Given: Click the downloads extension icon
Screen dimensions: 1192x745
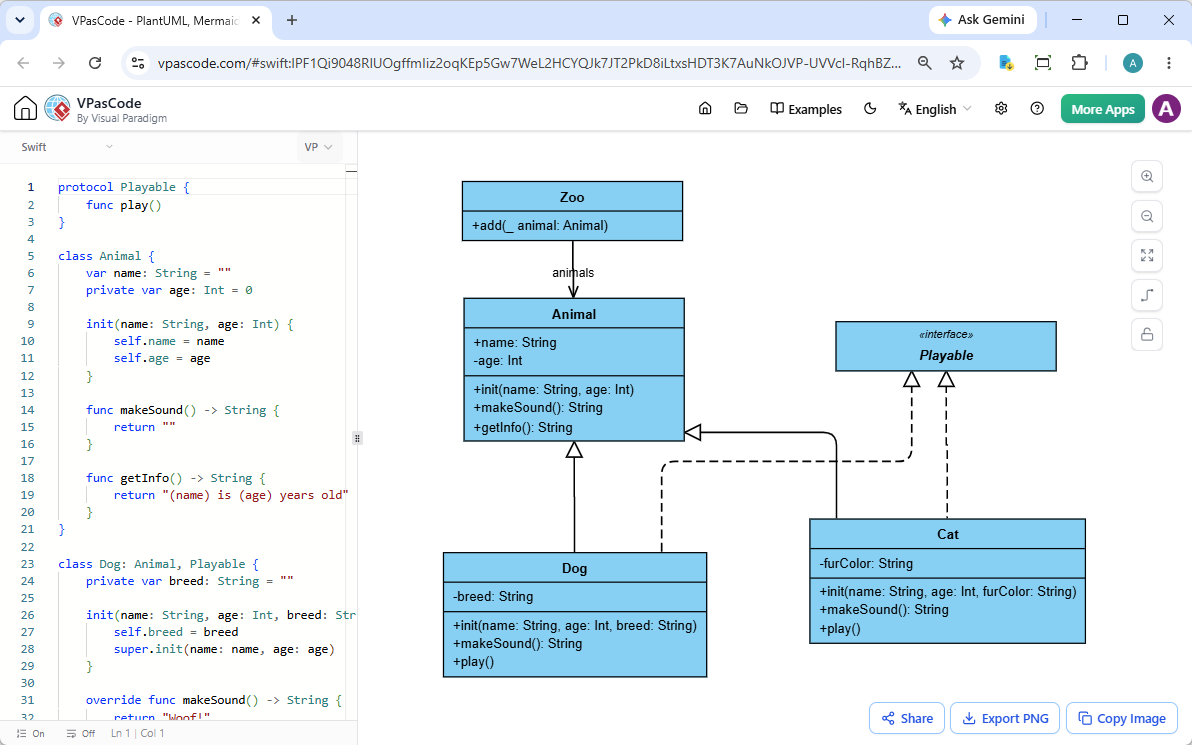Looking at the screenshot, I should (x=1006, y=63).
